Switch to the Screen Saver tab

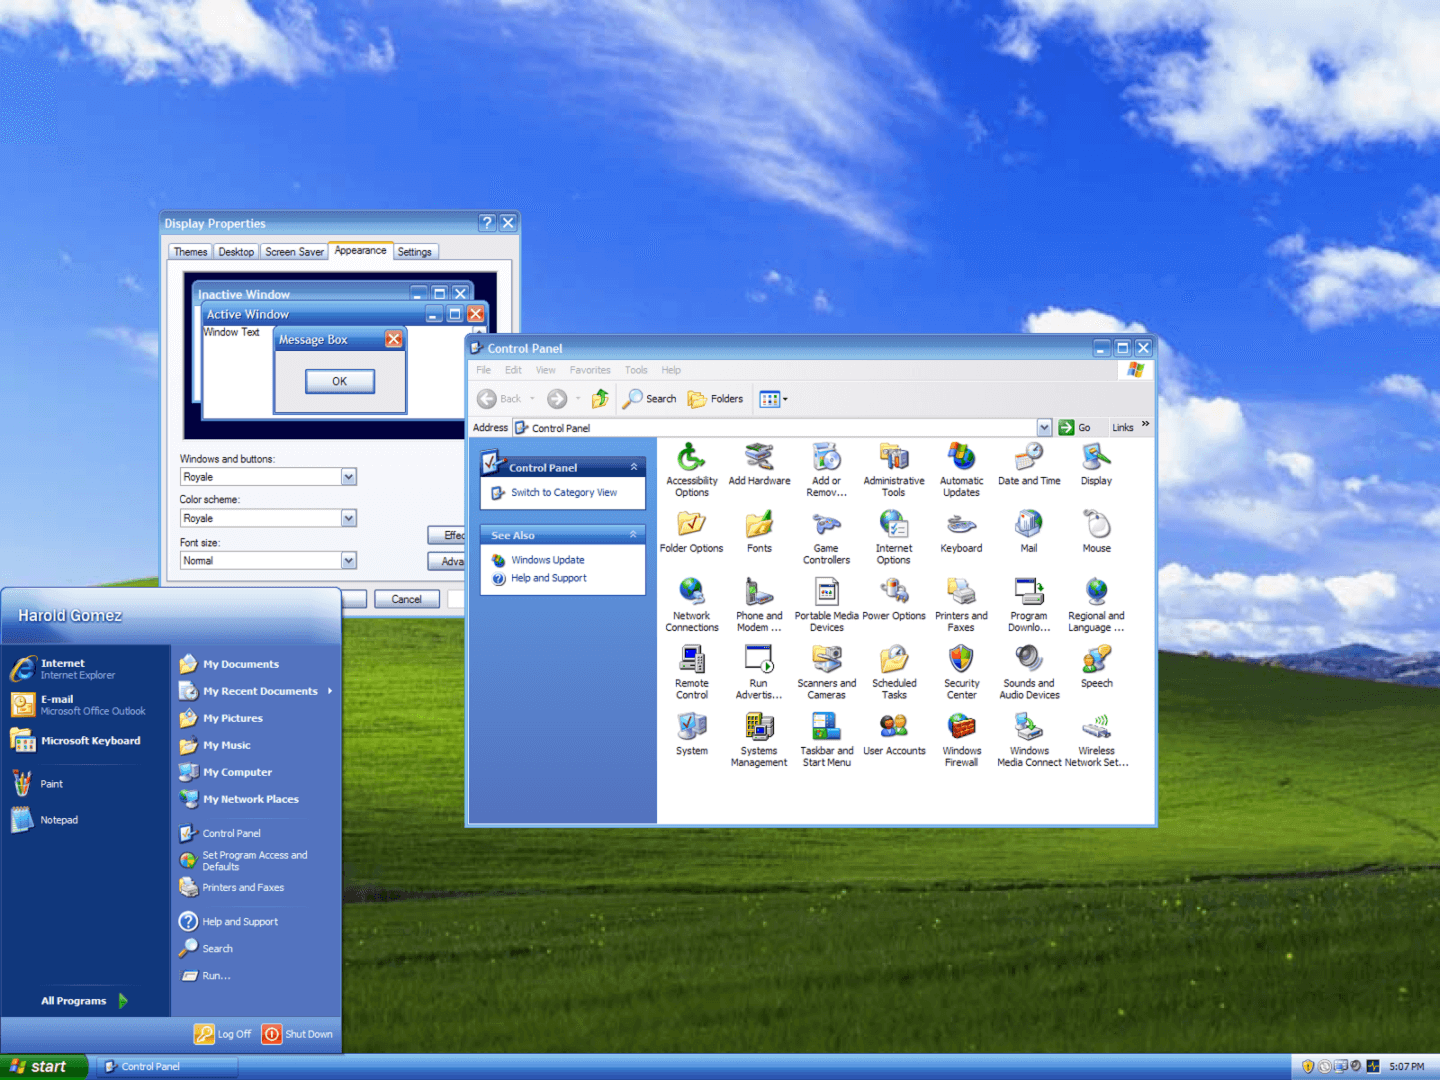coord(294,251)
